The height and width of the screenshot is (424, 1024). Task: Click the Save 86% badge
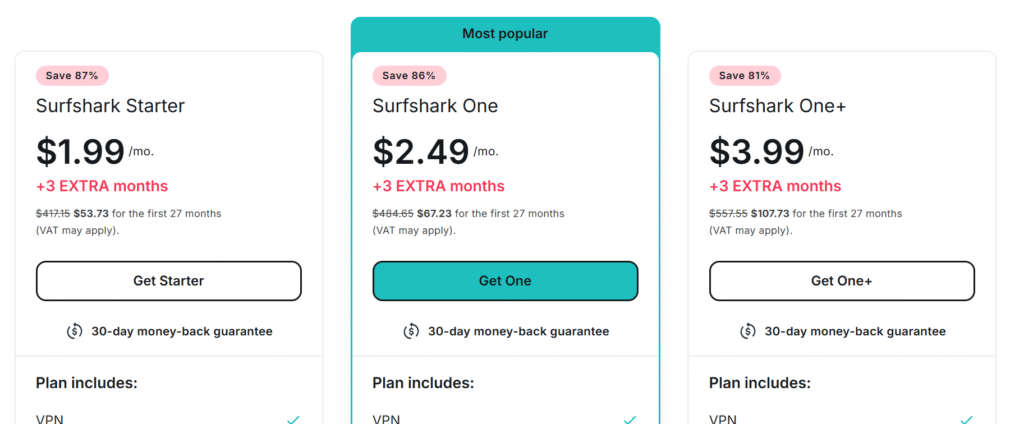(x=409, y=76)
